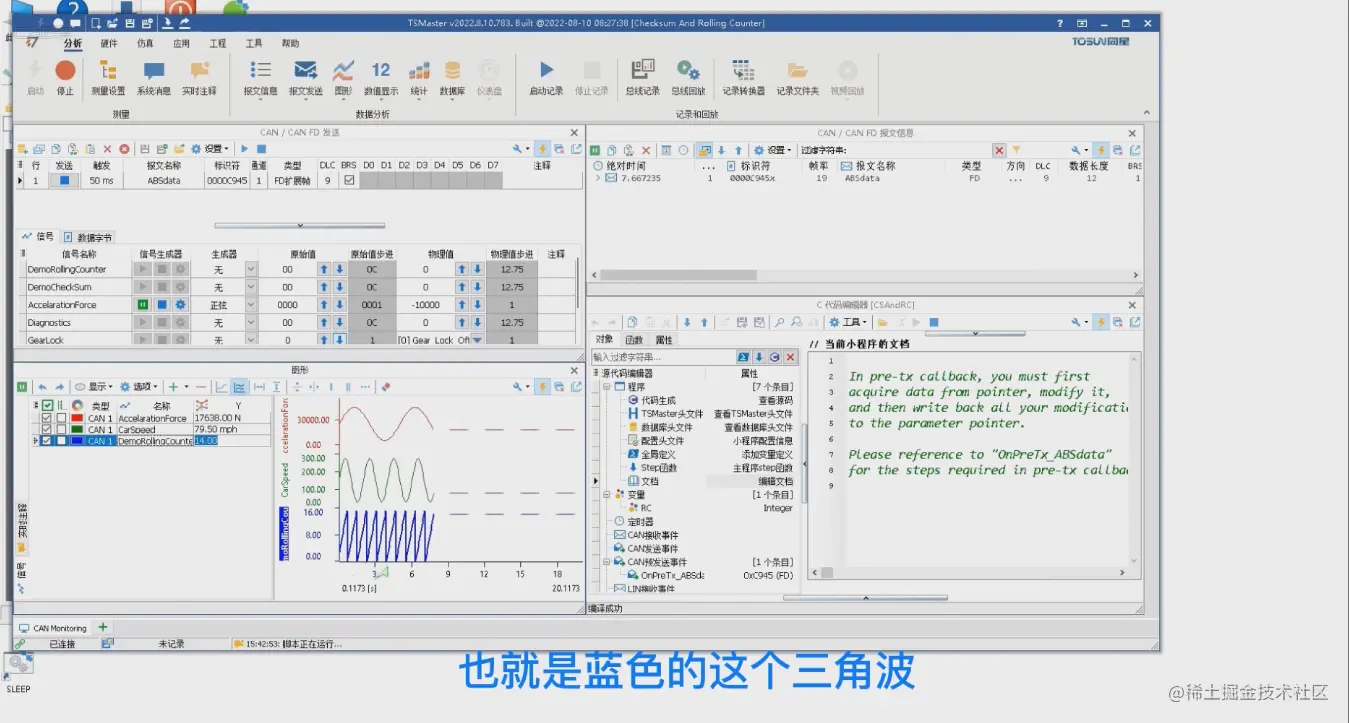Screen dimensions: 1349x723
Task: Collapse the 变量 tree node
Action: (x=606, y=494)
